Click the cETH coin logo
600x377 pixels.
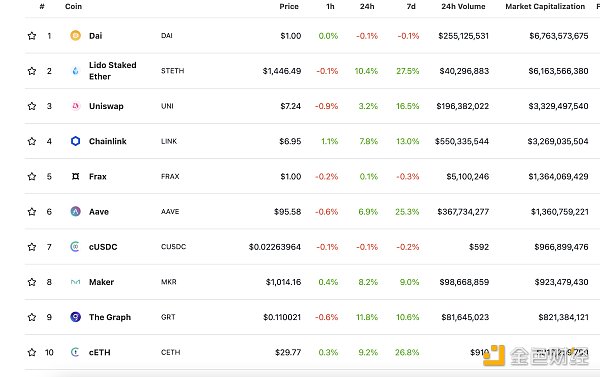click(75, 352)
